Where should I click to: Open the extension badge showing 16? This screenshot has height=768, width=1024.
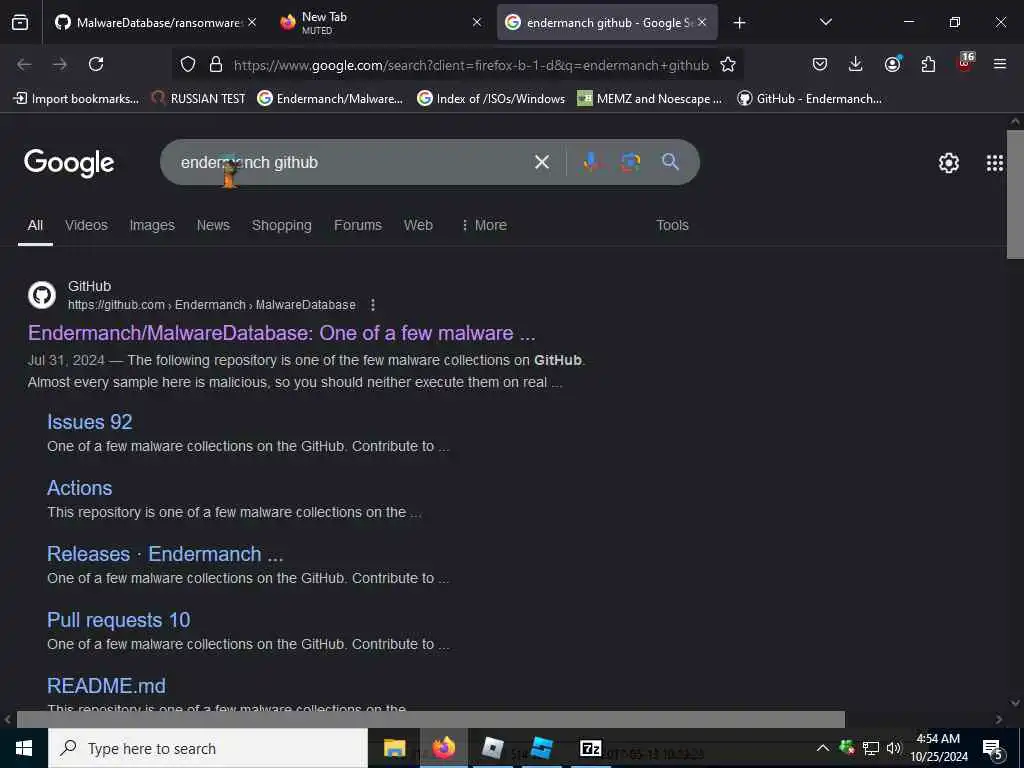point(965,63)
